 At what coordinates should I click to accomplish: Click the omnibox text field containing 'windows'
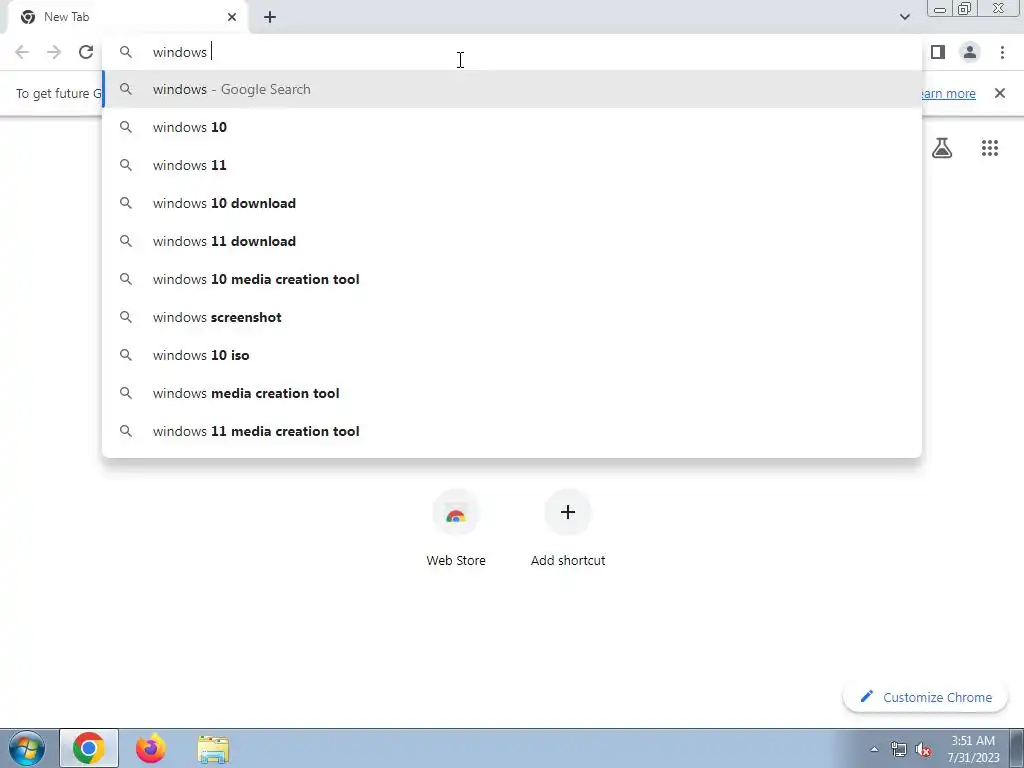512,52
